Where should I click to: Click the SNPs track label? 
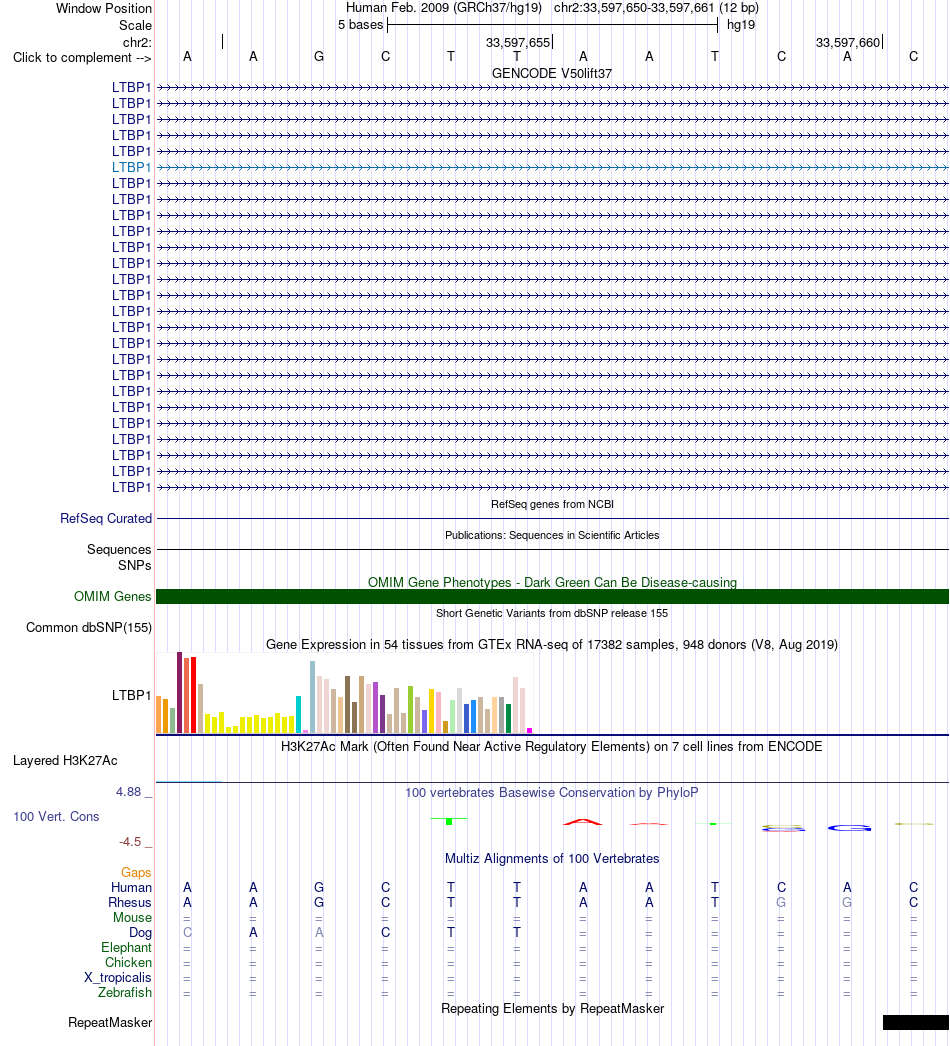[x=135, y=565]
